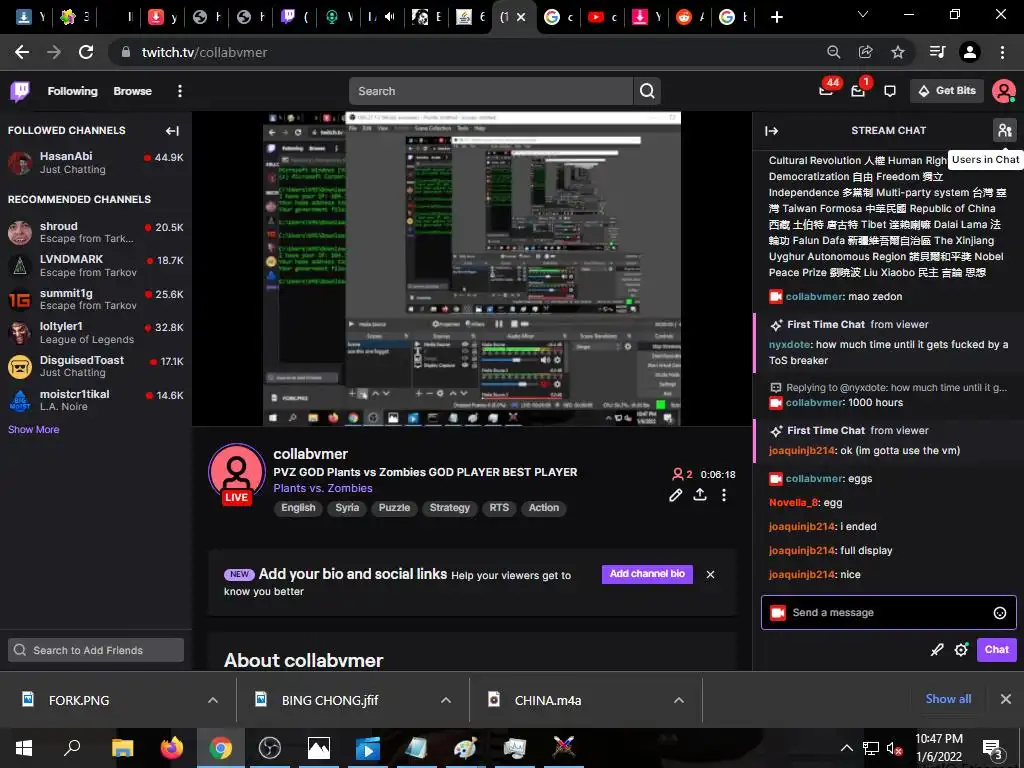
Task: Open Windows Start menu
Action: tap(24, 748)
